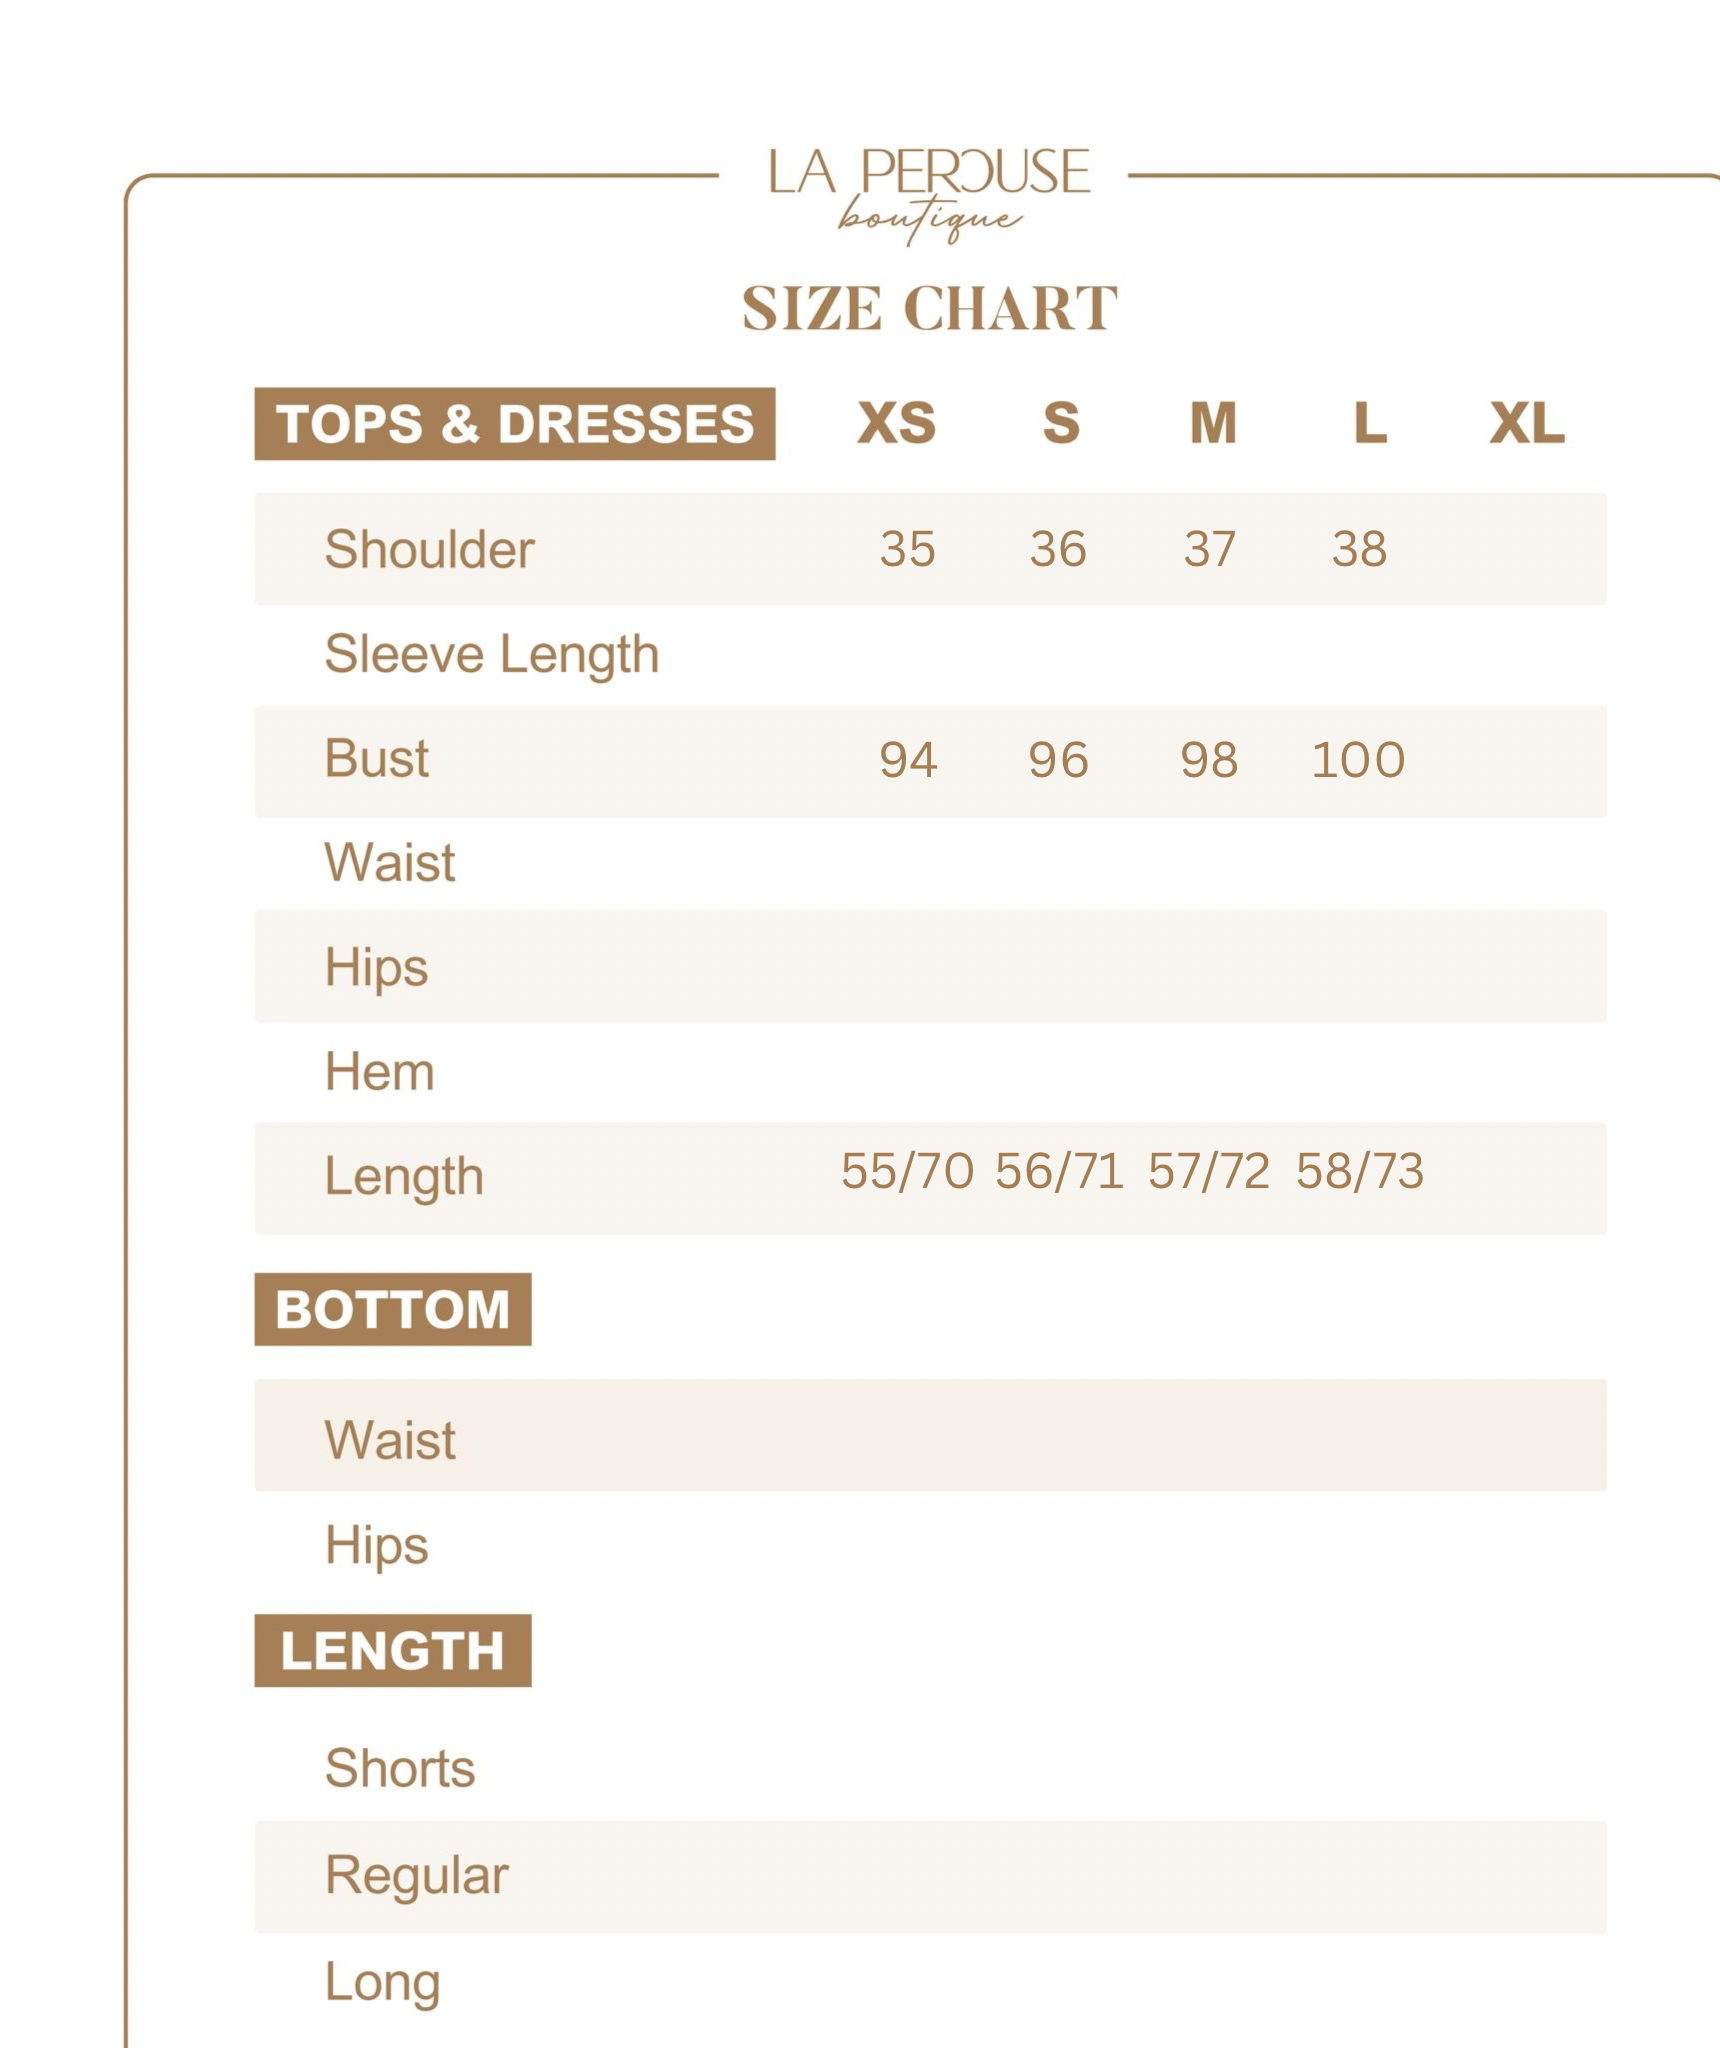Select the Sleeve Length row label
The width and height of the screenshot is (1720, 2048).
pyautogui.click(x=491, y=655)
